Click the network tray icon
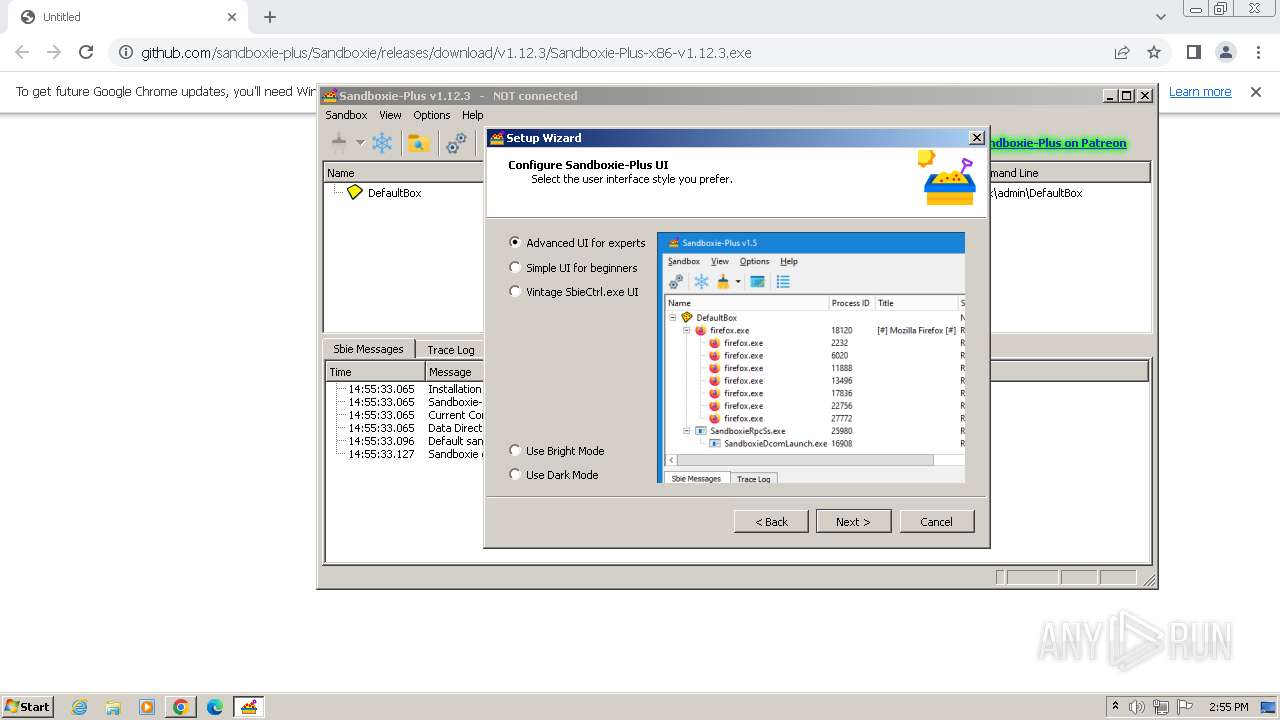 point(1161,707)
